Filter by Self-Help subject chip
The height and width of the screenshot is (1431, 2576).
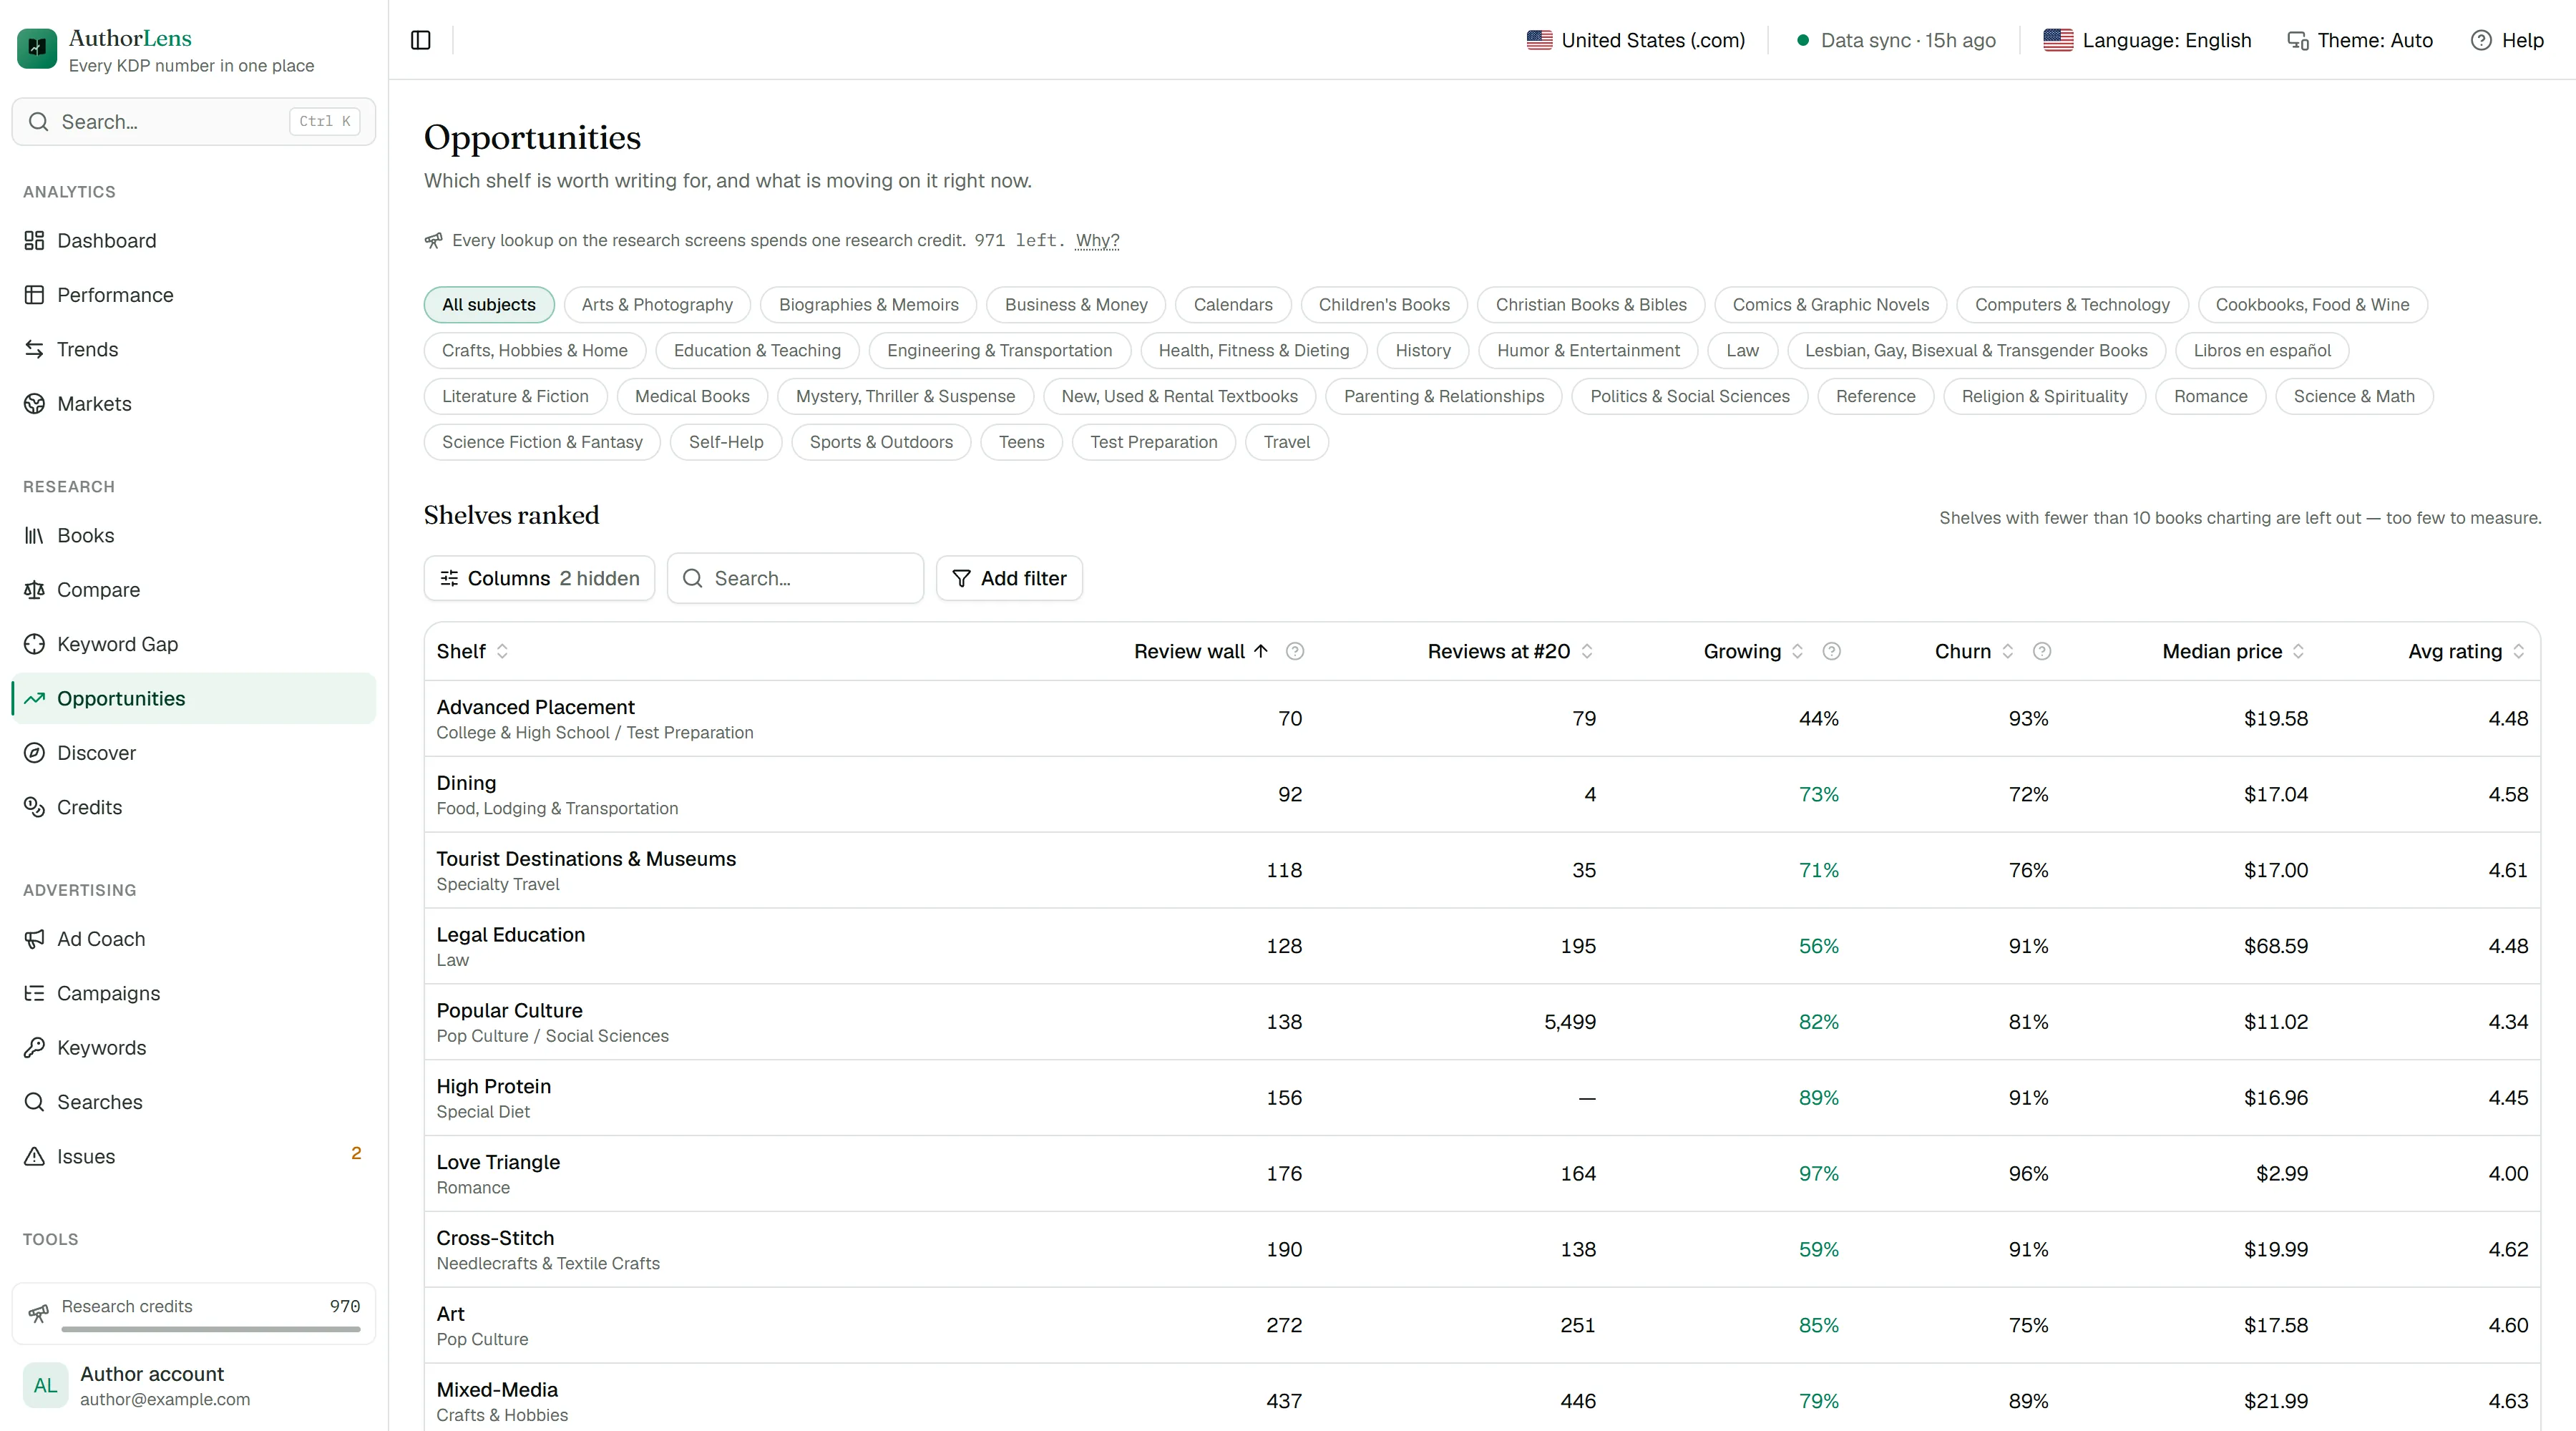[x=726, y=442]
